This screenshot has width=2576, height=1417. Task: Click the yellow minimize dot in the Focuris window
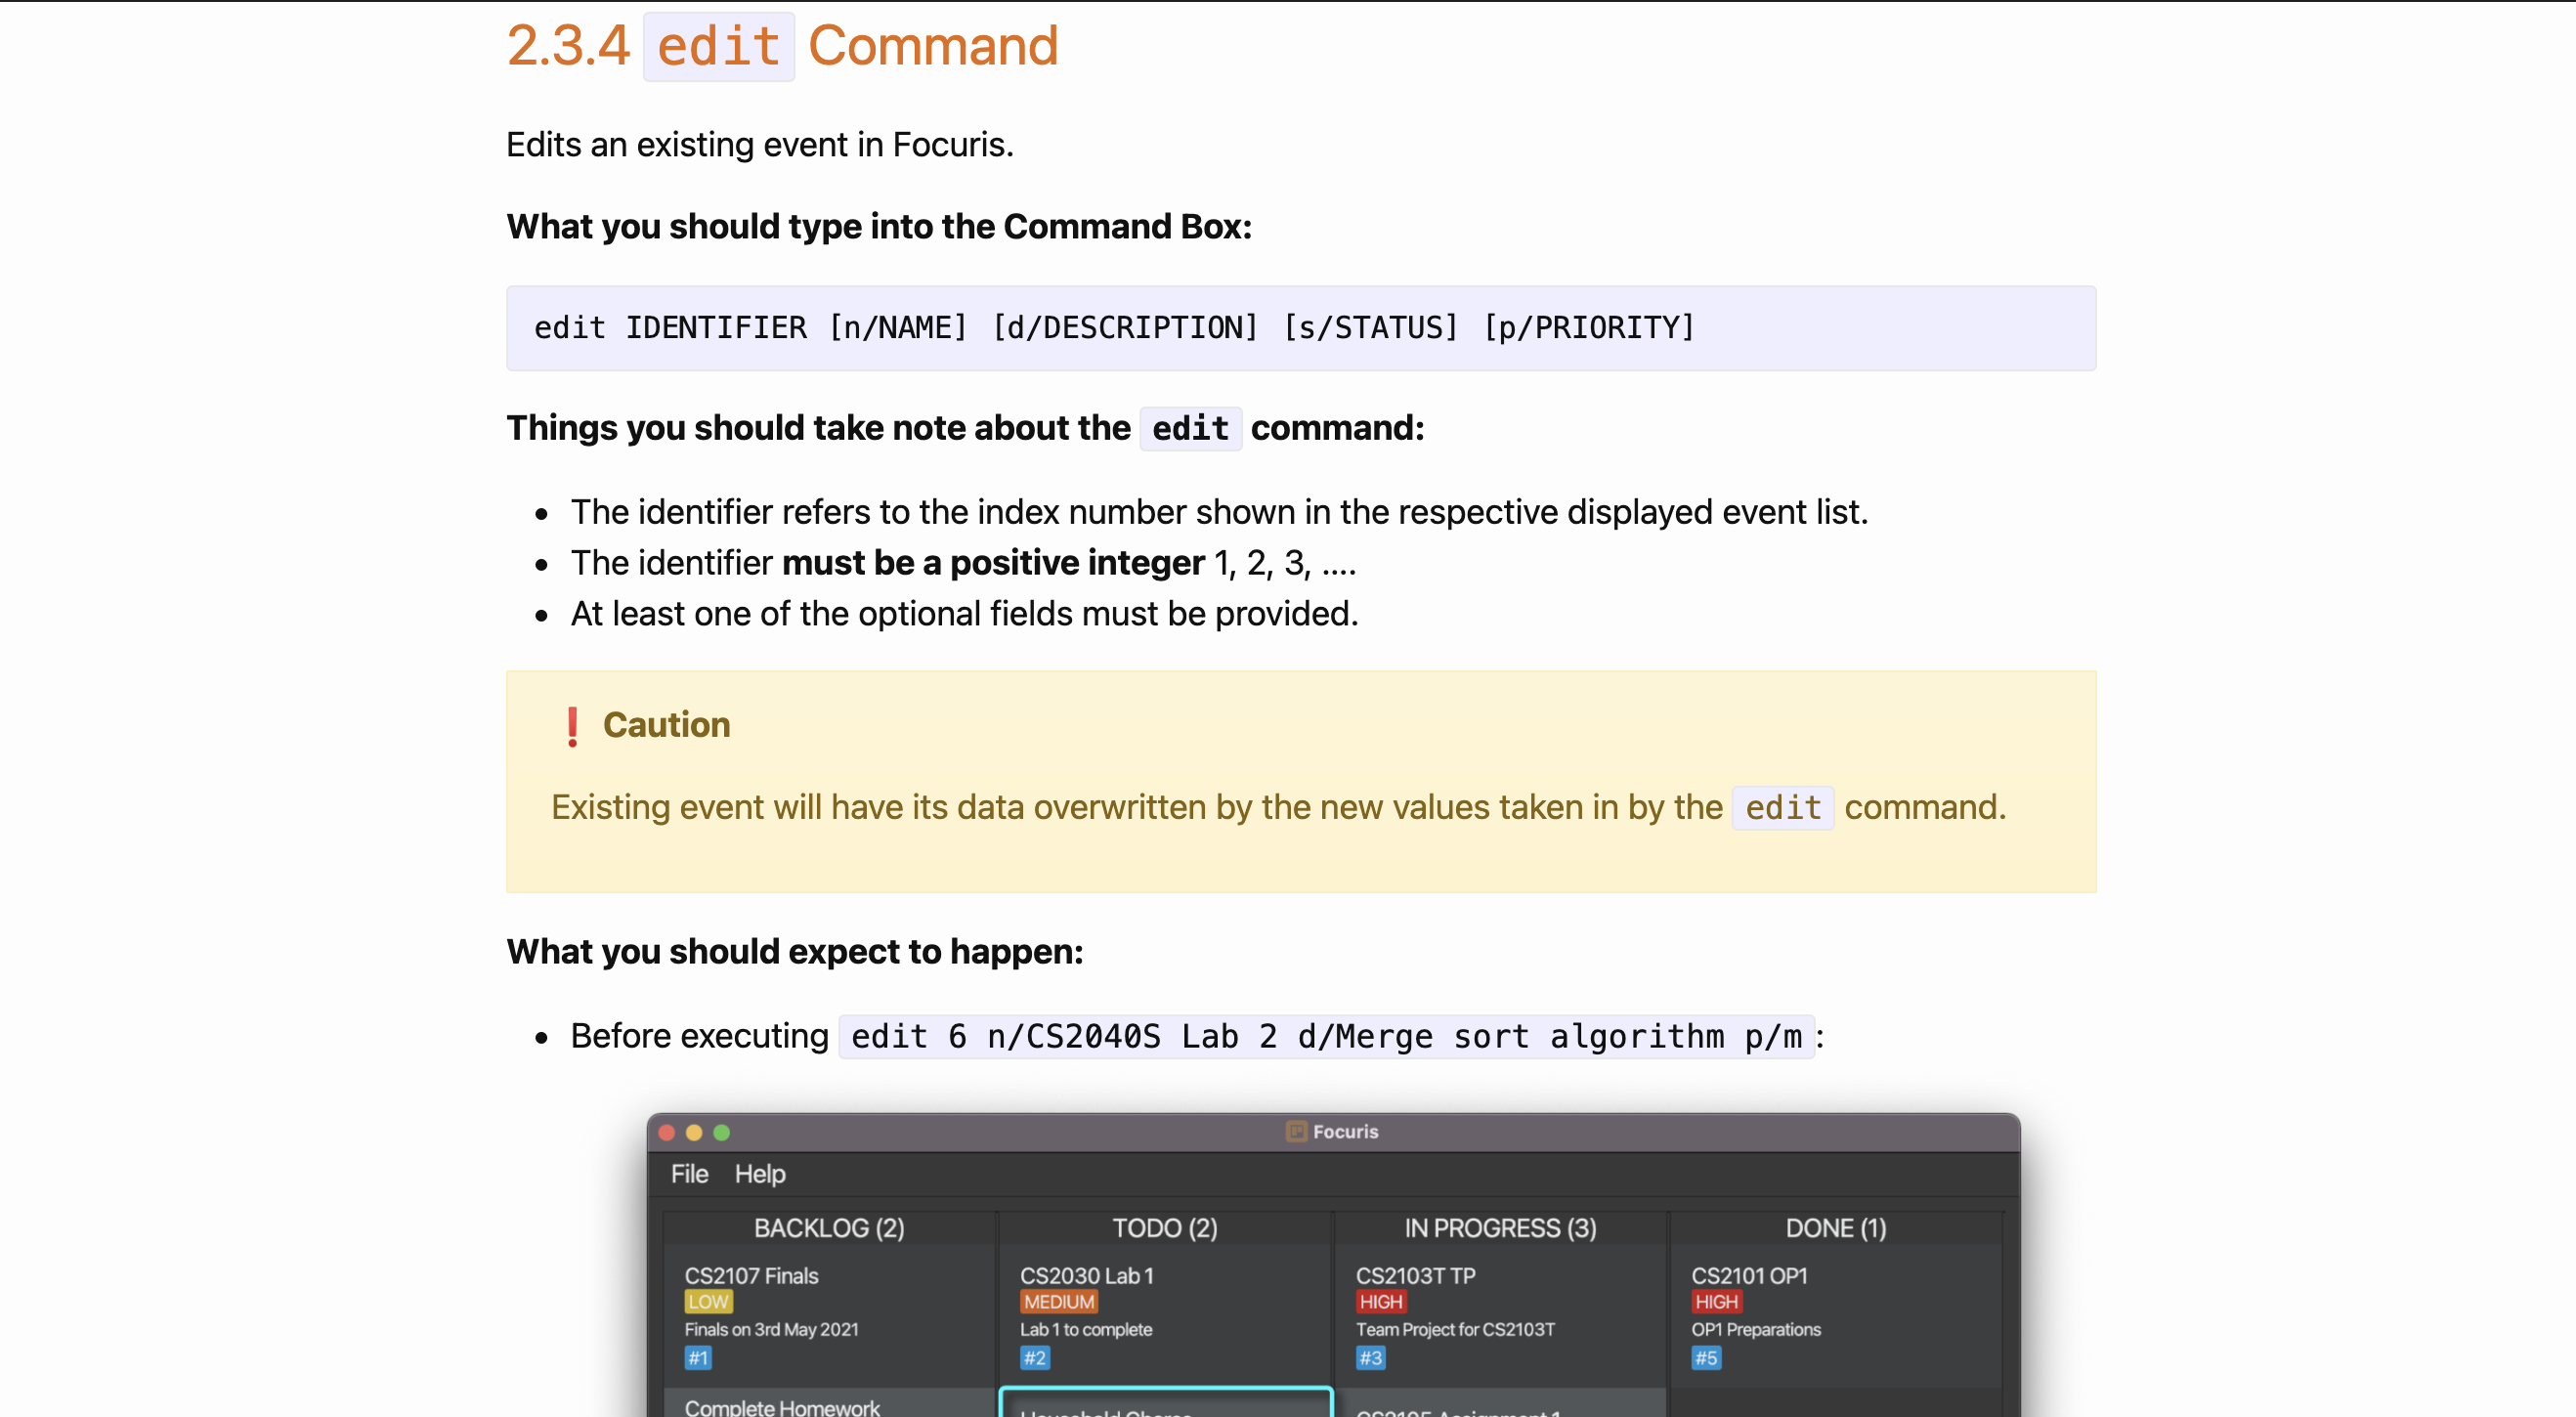694,1132
